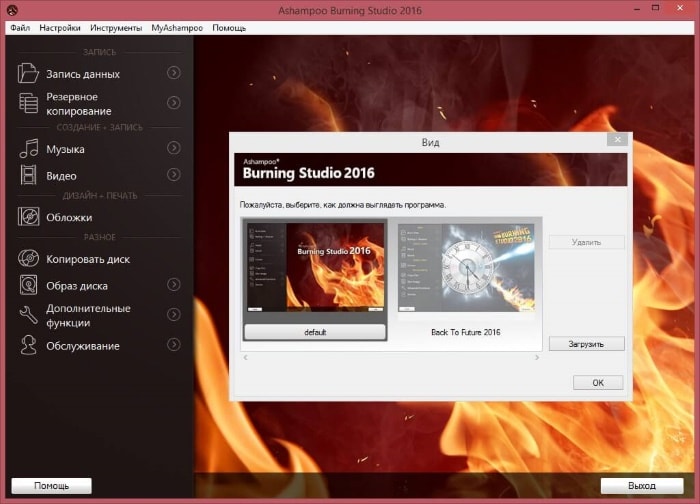Select the default fire skin thumbnail

[x=315, y=267]
